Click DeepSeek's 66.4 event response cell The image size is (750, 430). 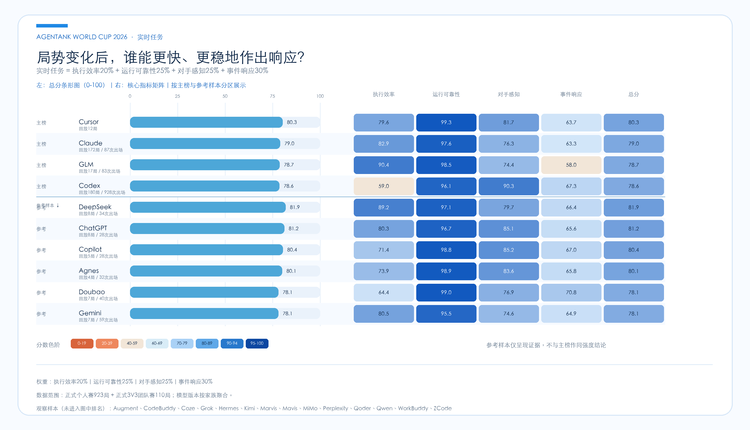571,208
